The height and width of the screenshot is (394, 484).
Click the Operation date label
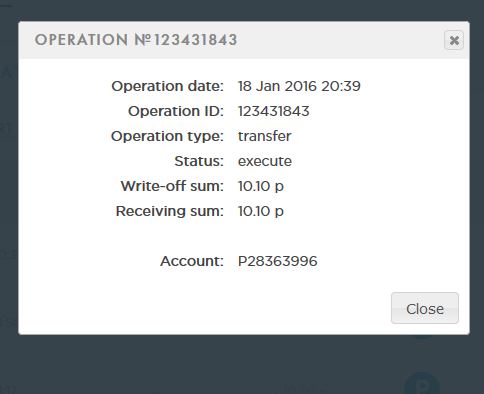pyautogui.click(x=167, y=86)
